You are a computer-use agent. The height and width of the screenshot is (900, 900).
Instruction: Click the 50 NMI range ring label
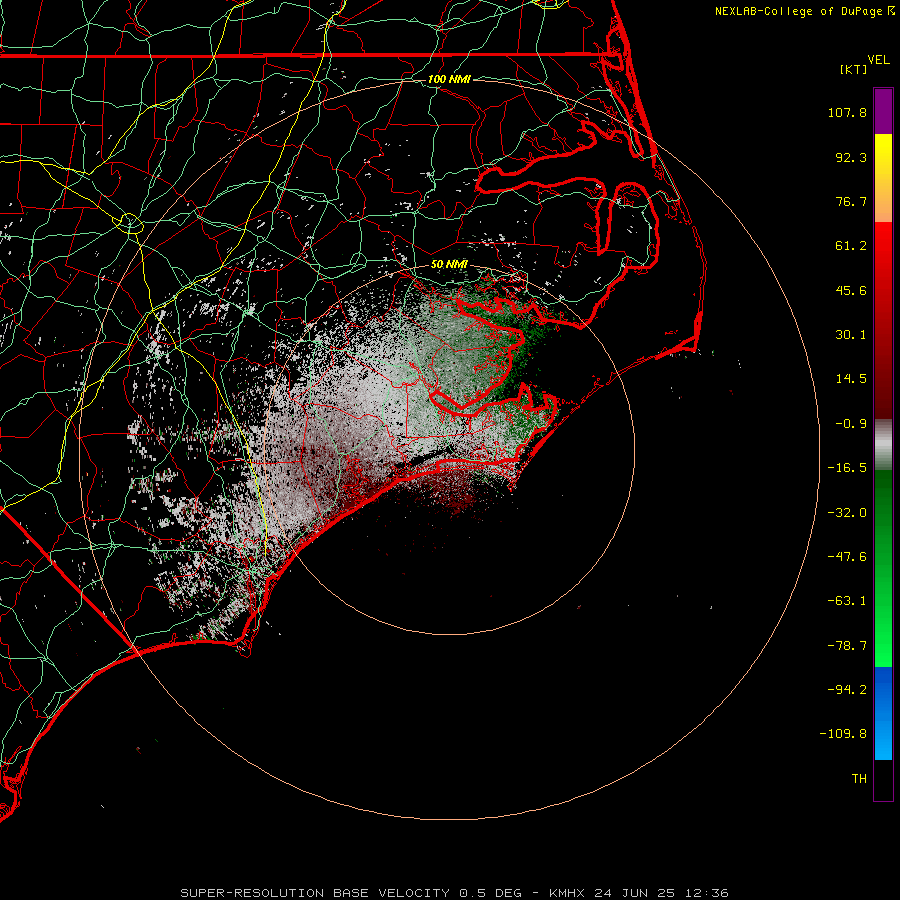(x=449, y=264)
